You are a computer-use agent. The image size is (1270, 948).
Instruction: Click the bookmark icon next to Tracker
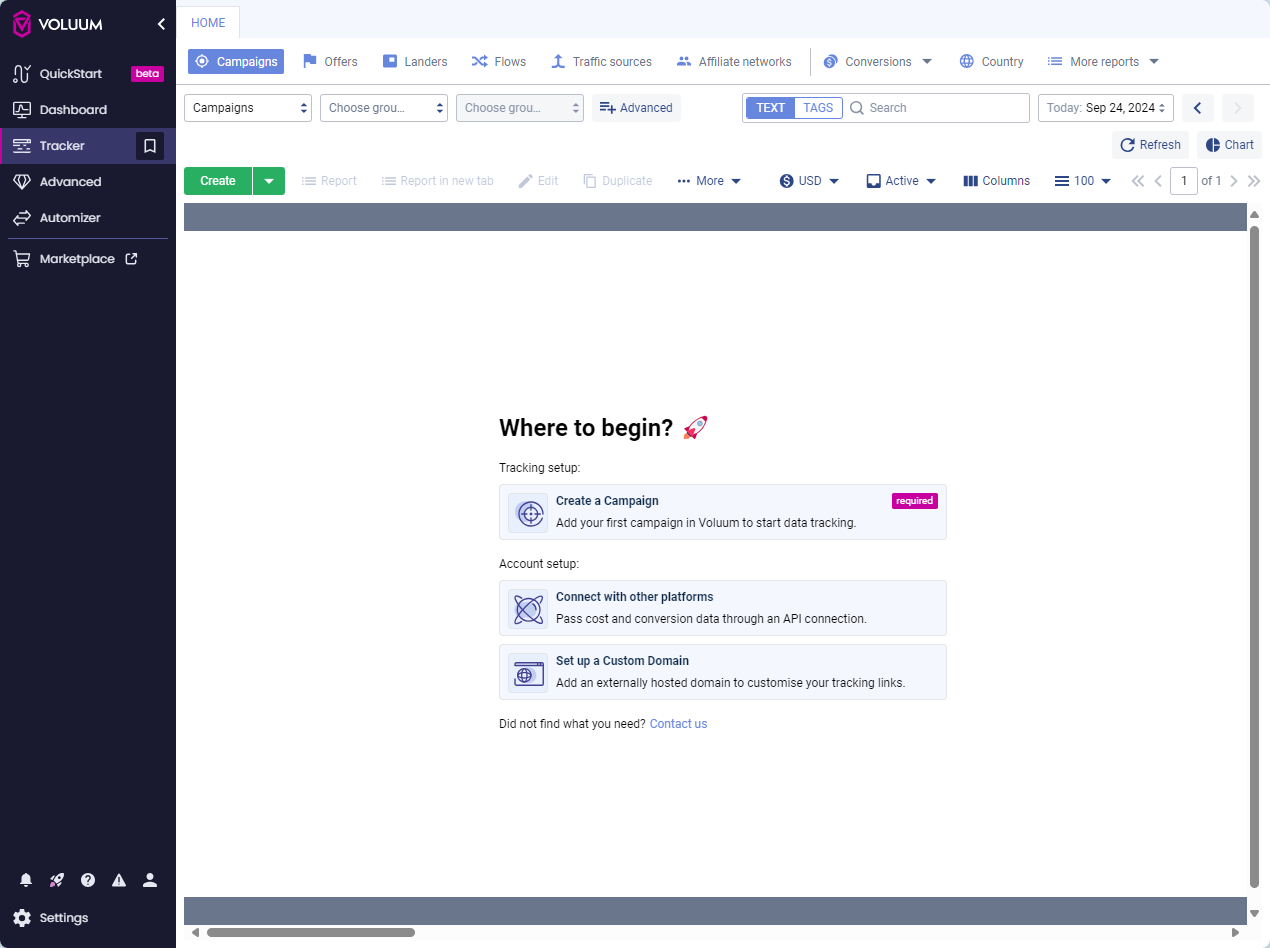pos(150,146)
